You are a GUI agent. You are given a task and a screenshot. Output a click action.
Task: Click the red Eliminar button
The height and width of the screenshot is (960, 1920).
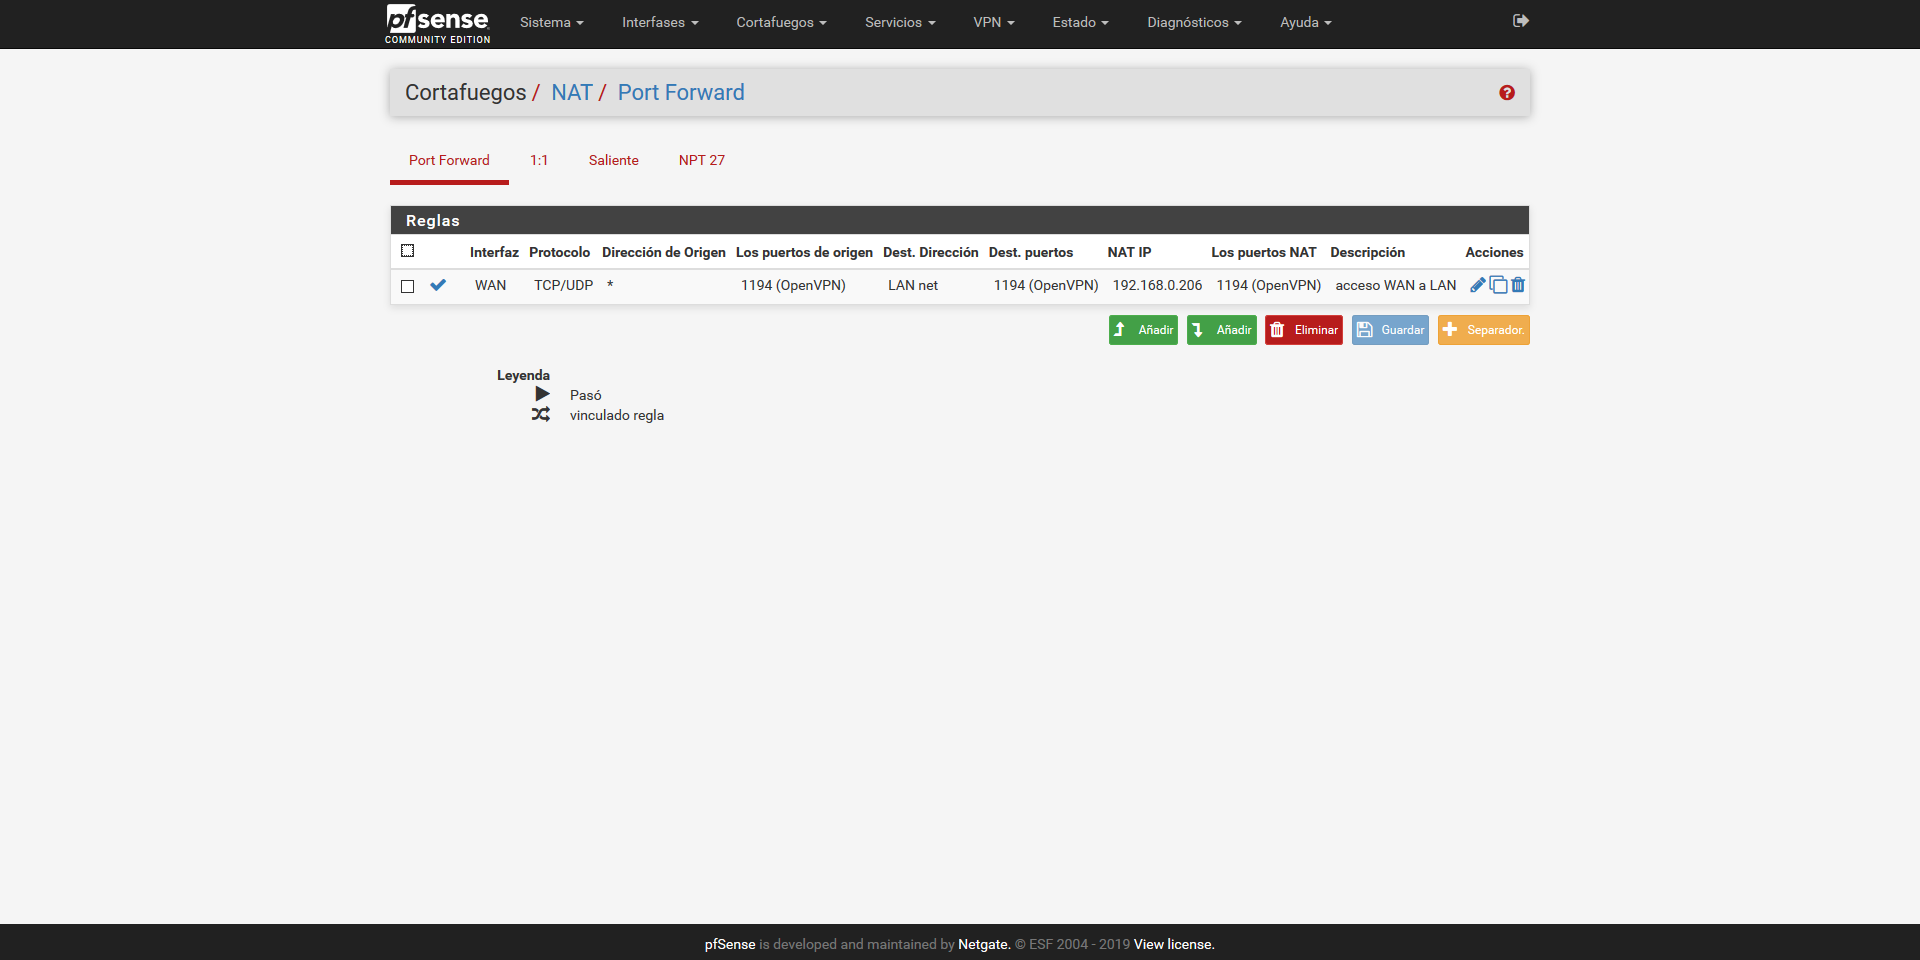(x=1303, y=330)
